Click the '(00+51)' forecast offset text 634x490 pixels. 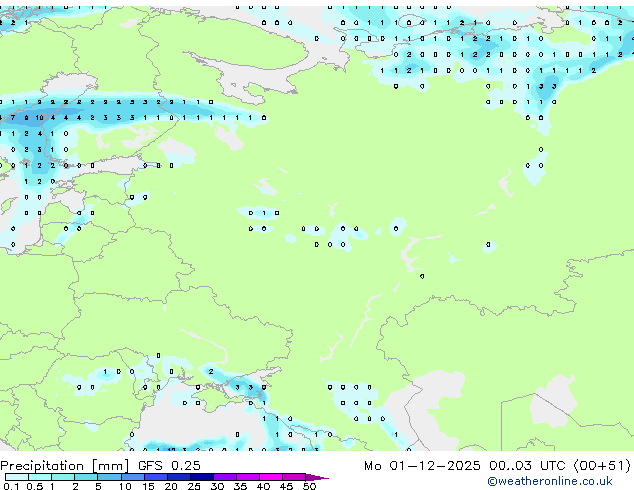point(602,465)
